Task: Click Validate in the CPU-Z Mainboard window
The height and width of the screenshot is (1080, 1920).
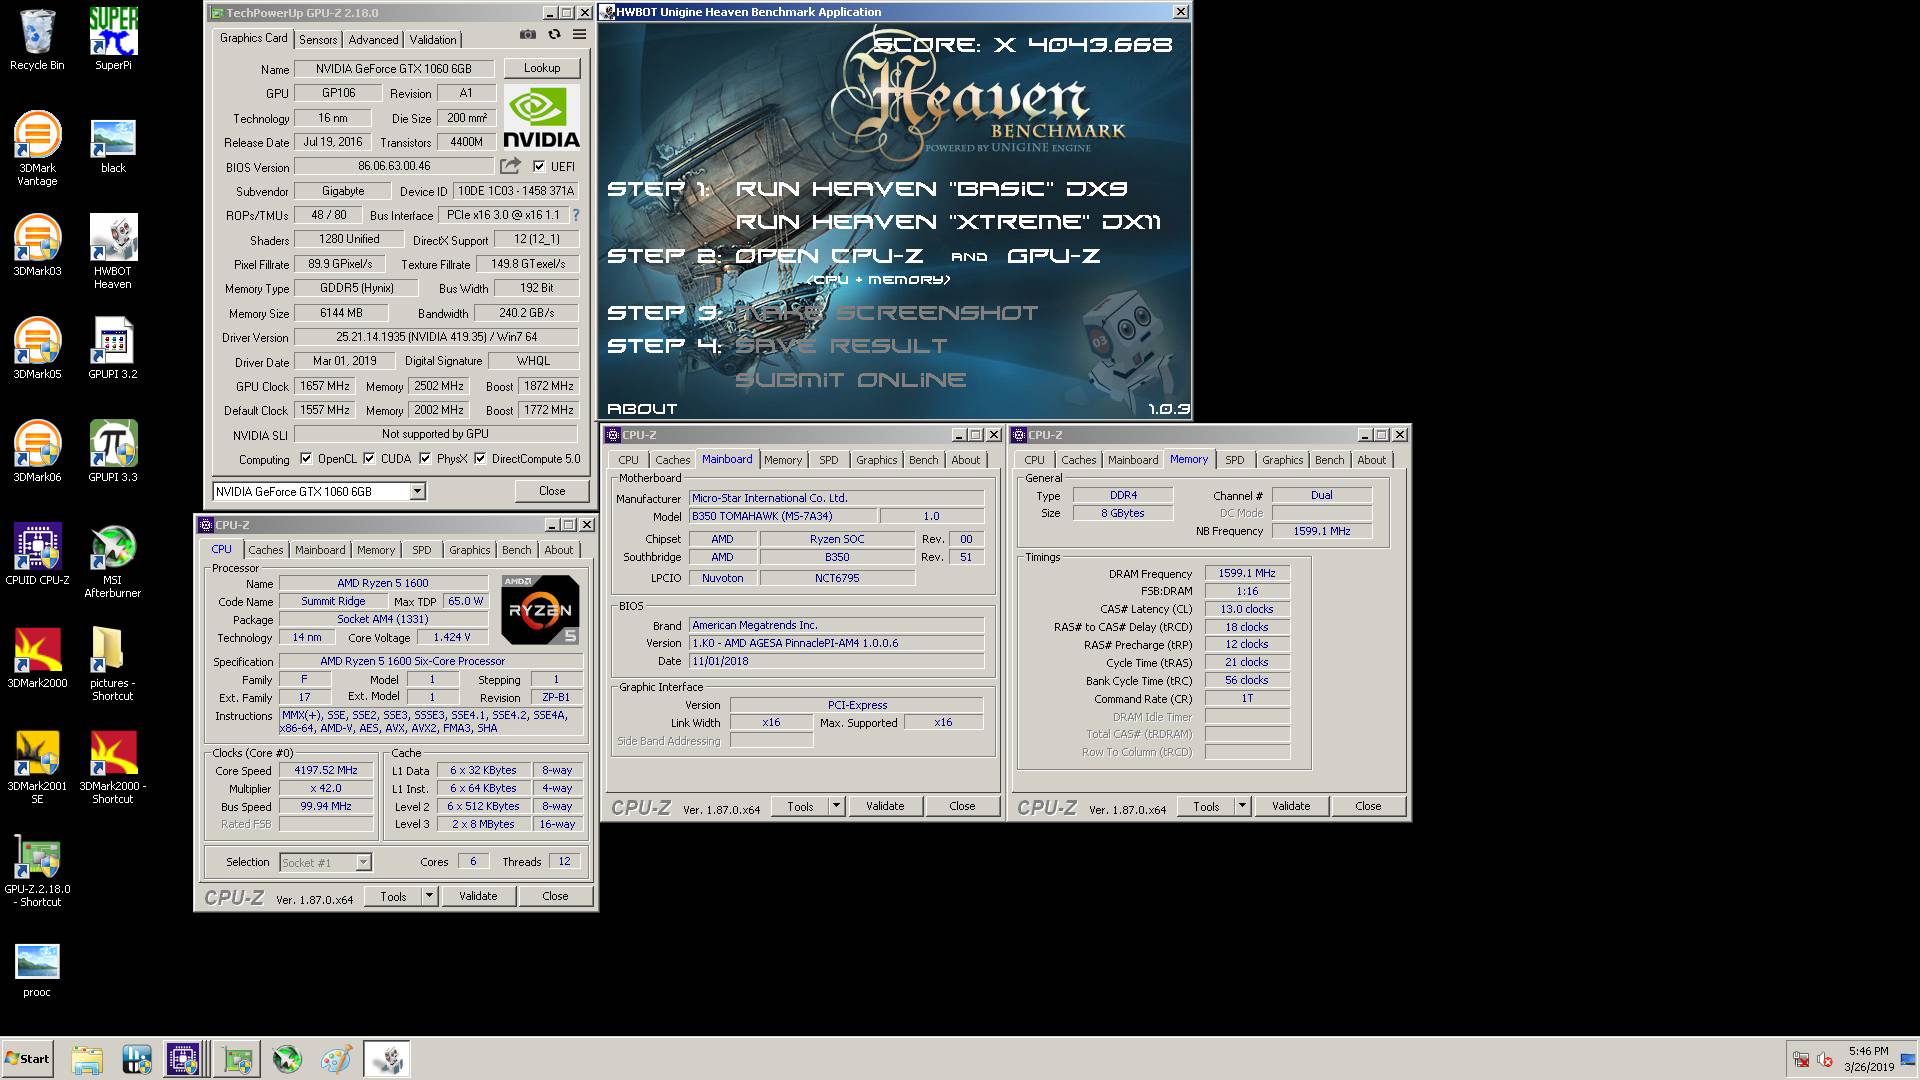Action: [885, 806]
